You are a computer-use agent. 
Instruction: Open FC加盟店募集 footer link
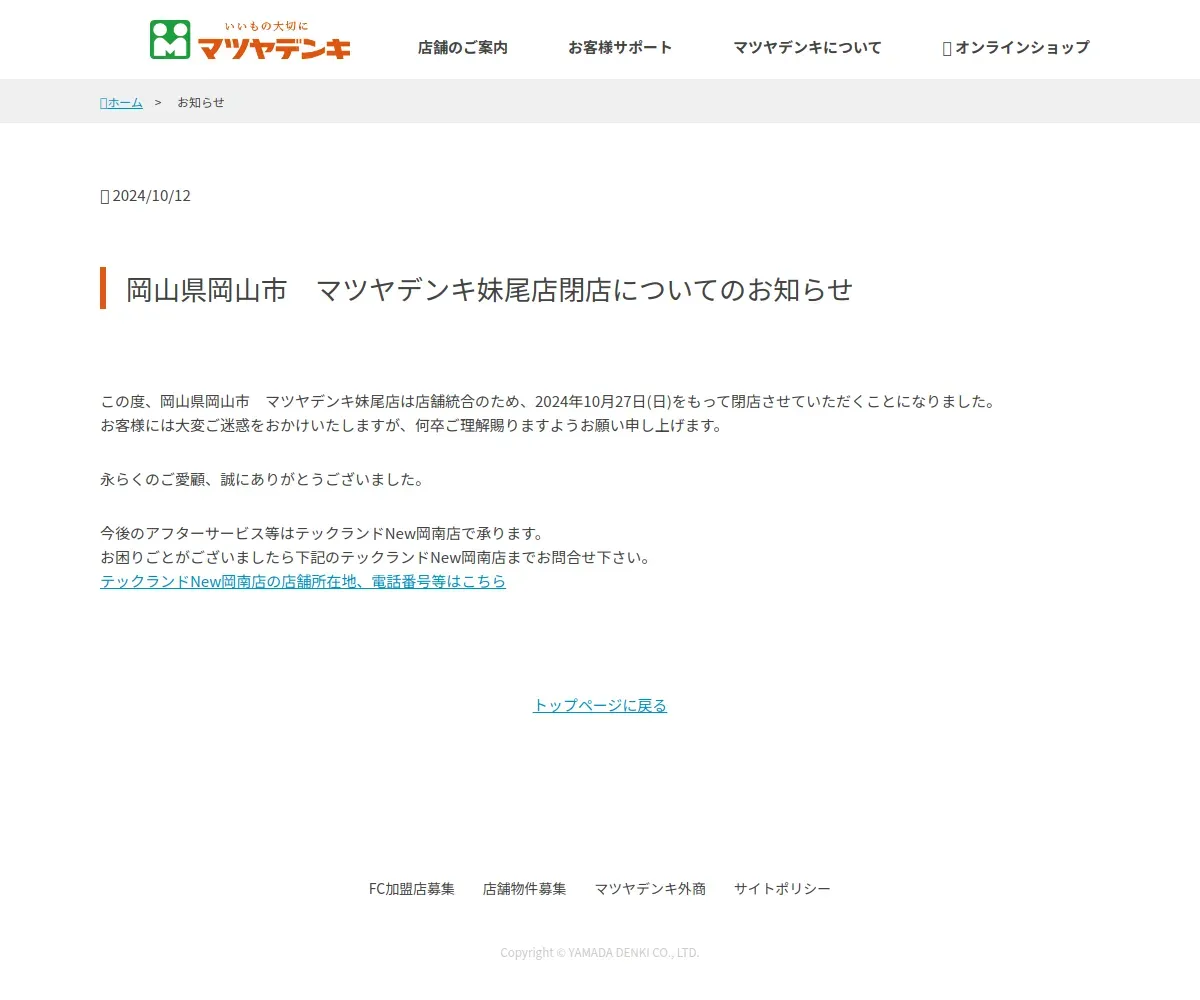(412, 888)
